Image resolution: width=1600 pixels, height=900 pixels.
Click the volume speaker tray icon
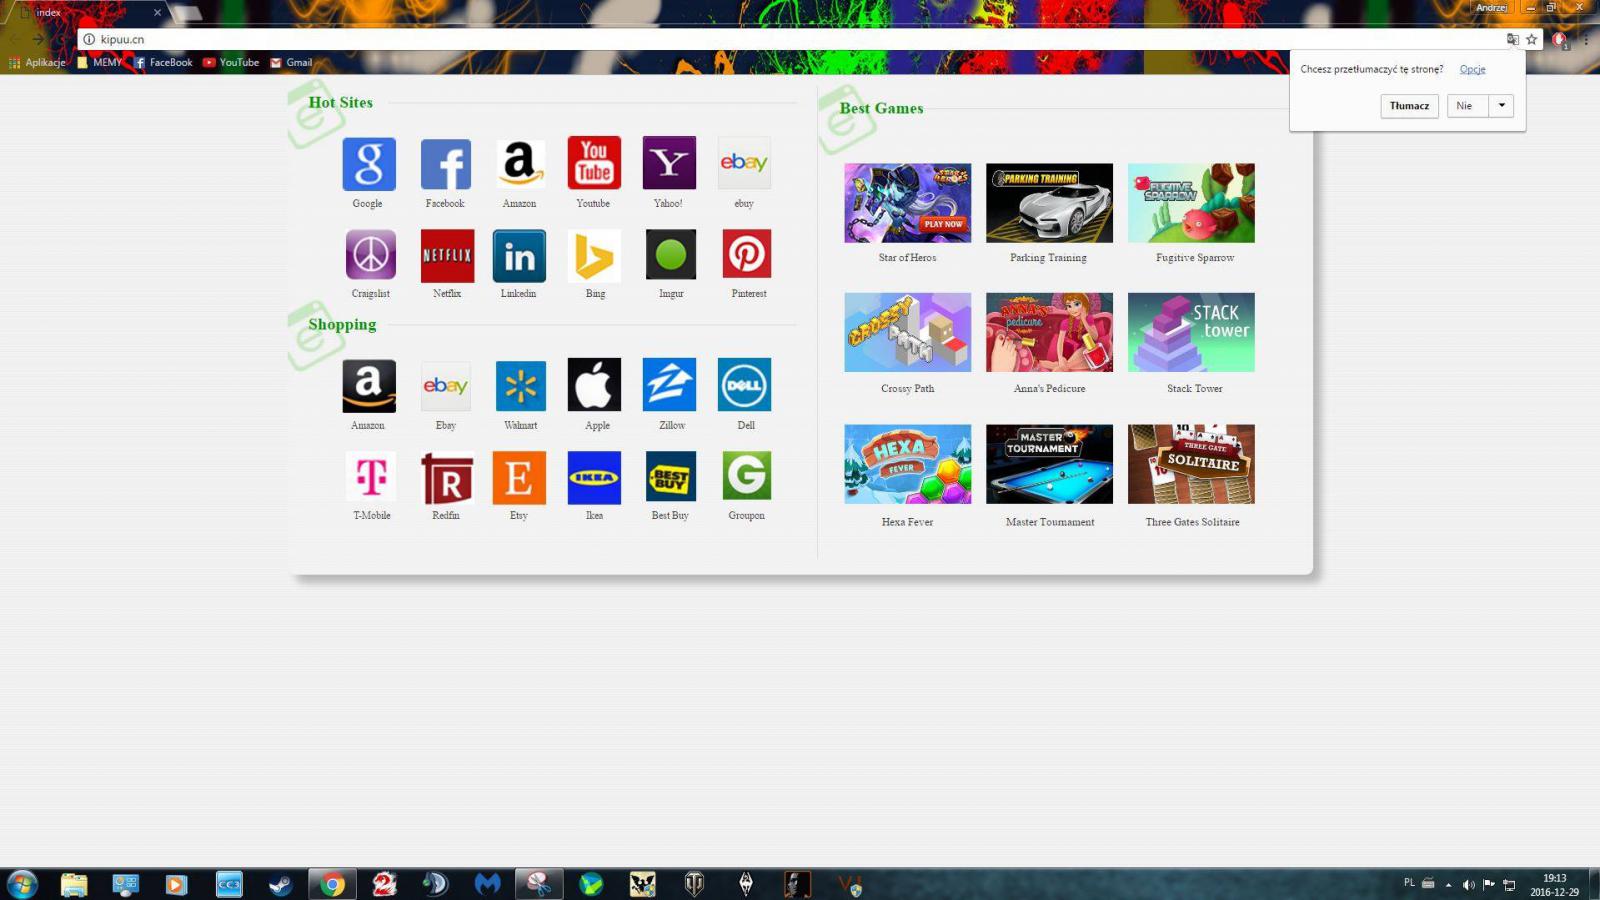(1468, 884)
